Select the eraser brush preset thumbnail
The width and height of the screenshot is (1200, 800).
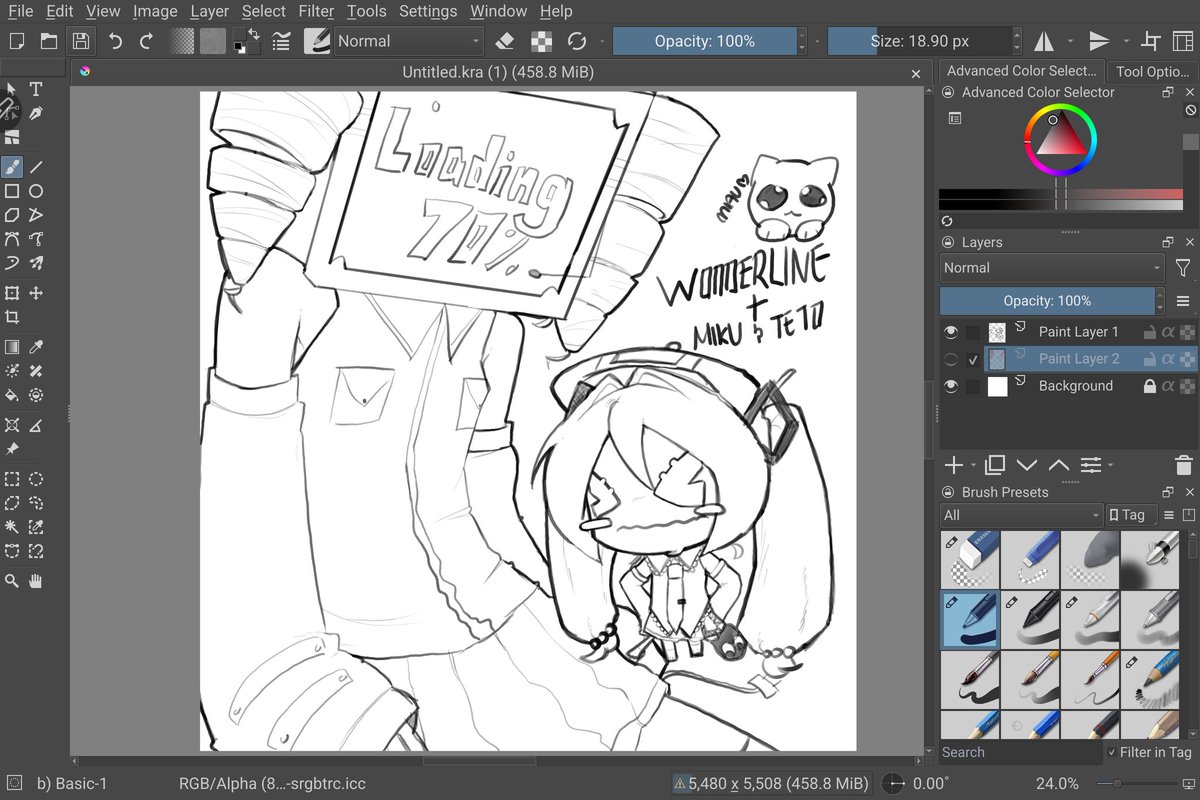pos(970,560)
